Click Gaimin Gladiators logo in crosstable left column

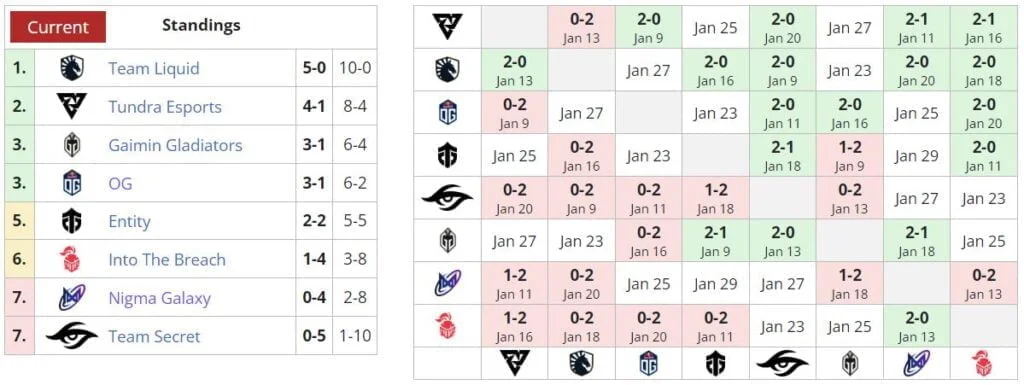pyautogui.click(x=448, y=241)
